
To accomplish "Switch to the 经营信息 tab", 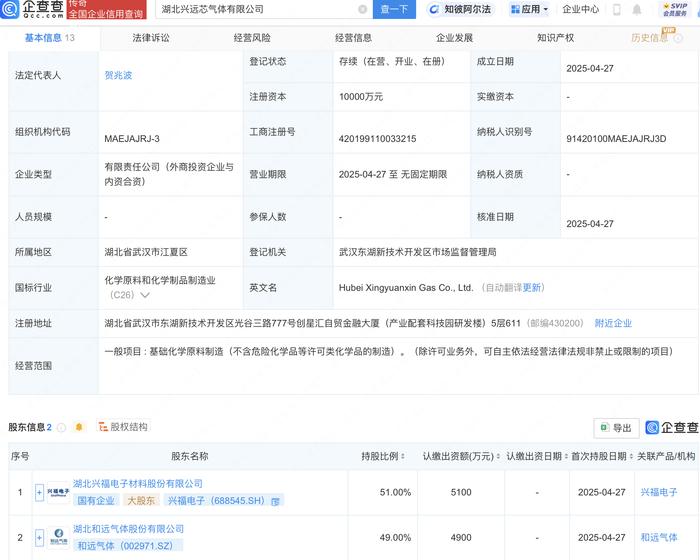I will click(x=353, y=38).
